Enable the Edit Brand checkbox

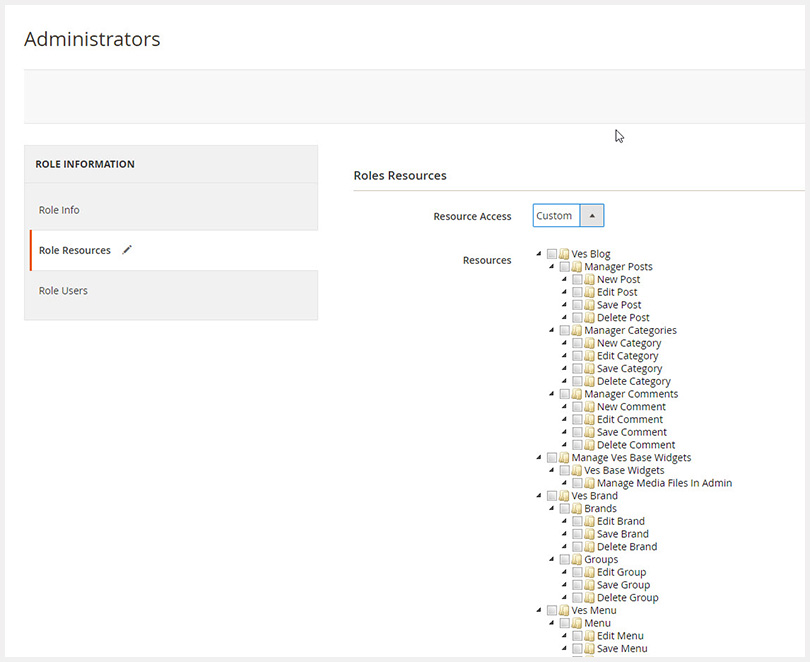click(578, 521)
